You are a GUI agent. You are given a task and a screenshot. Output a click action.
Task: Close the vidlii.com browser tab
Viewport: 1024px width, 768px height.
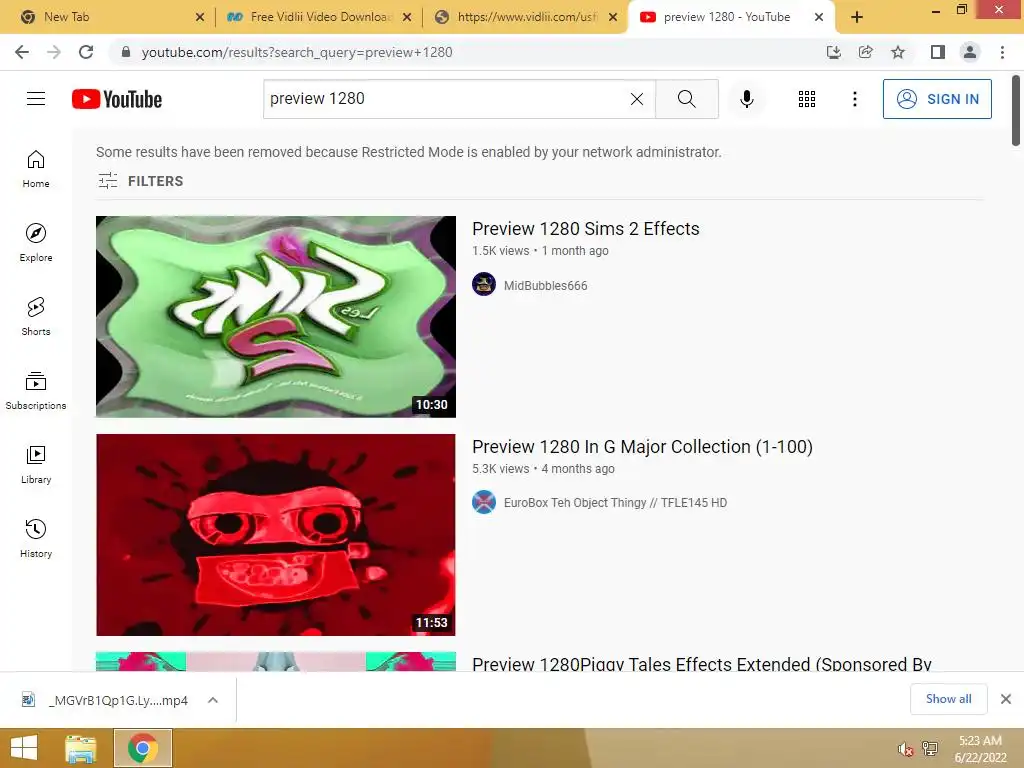613,17
